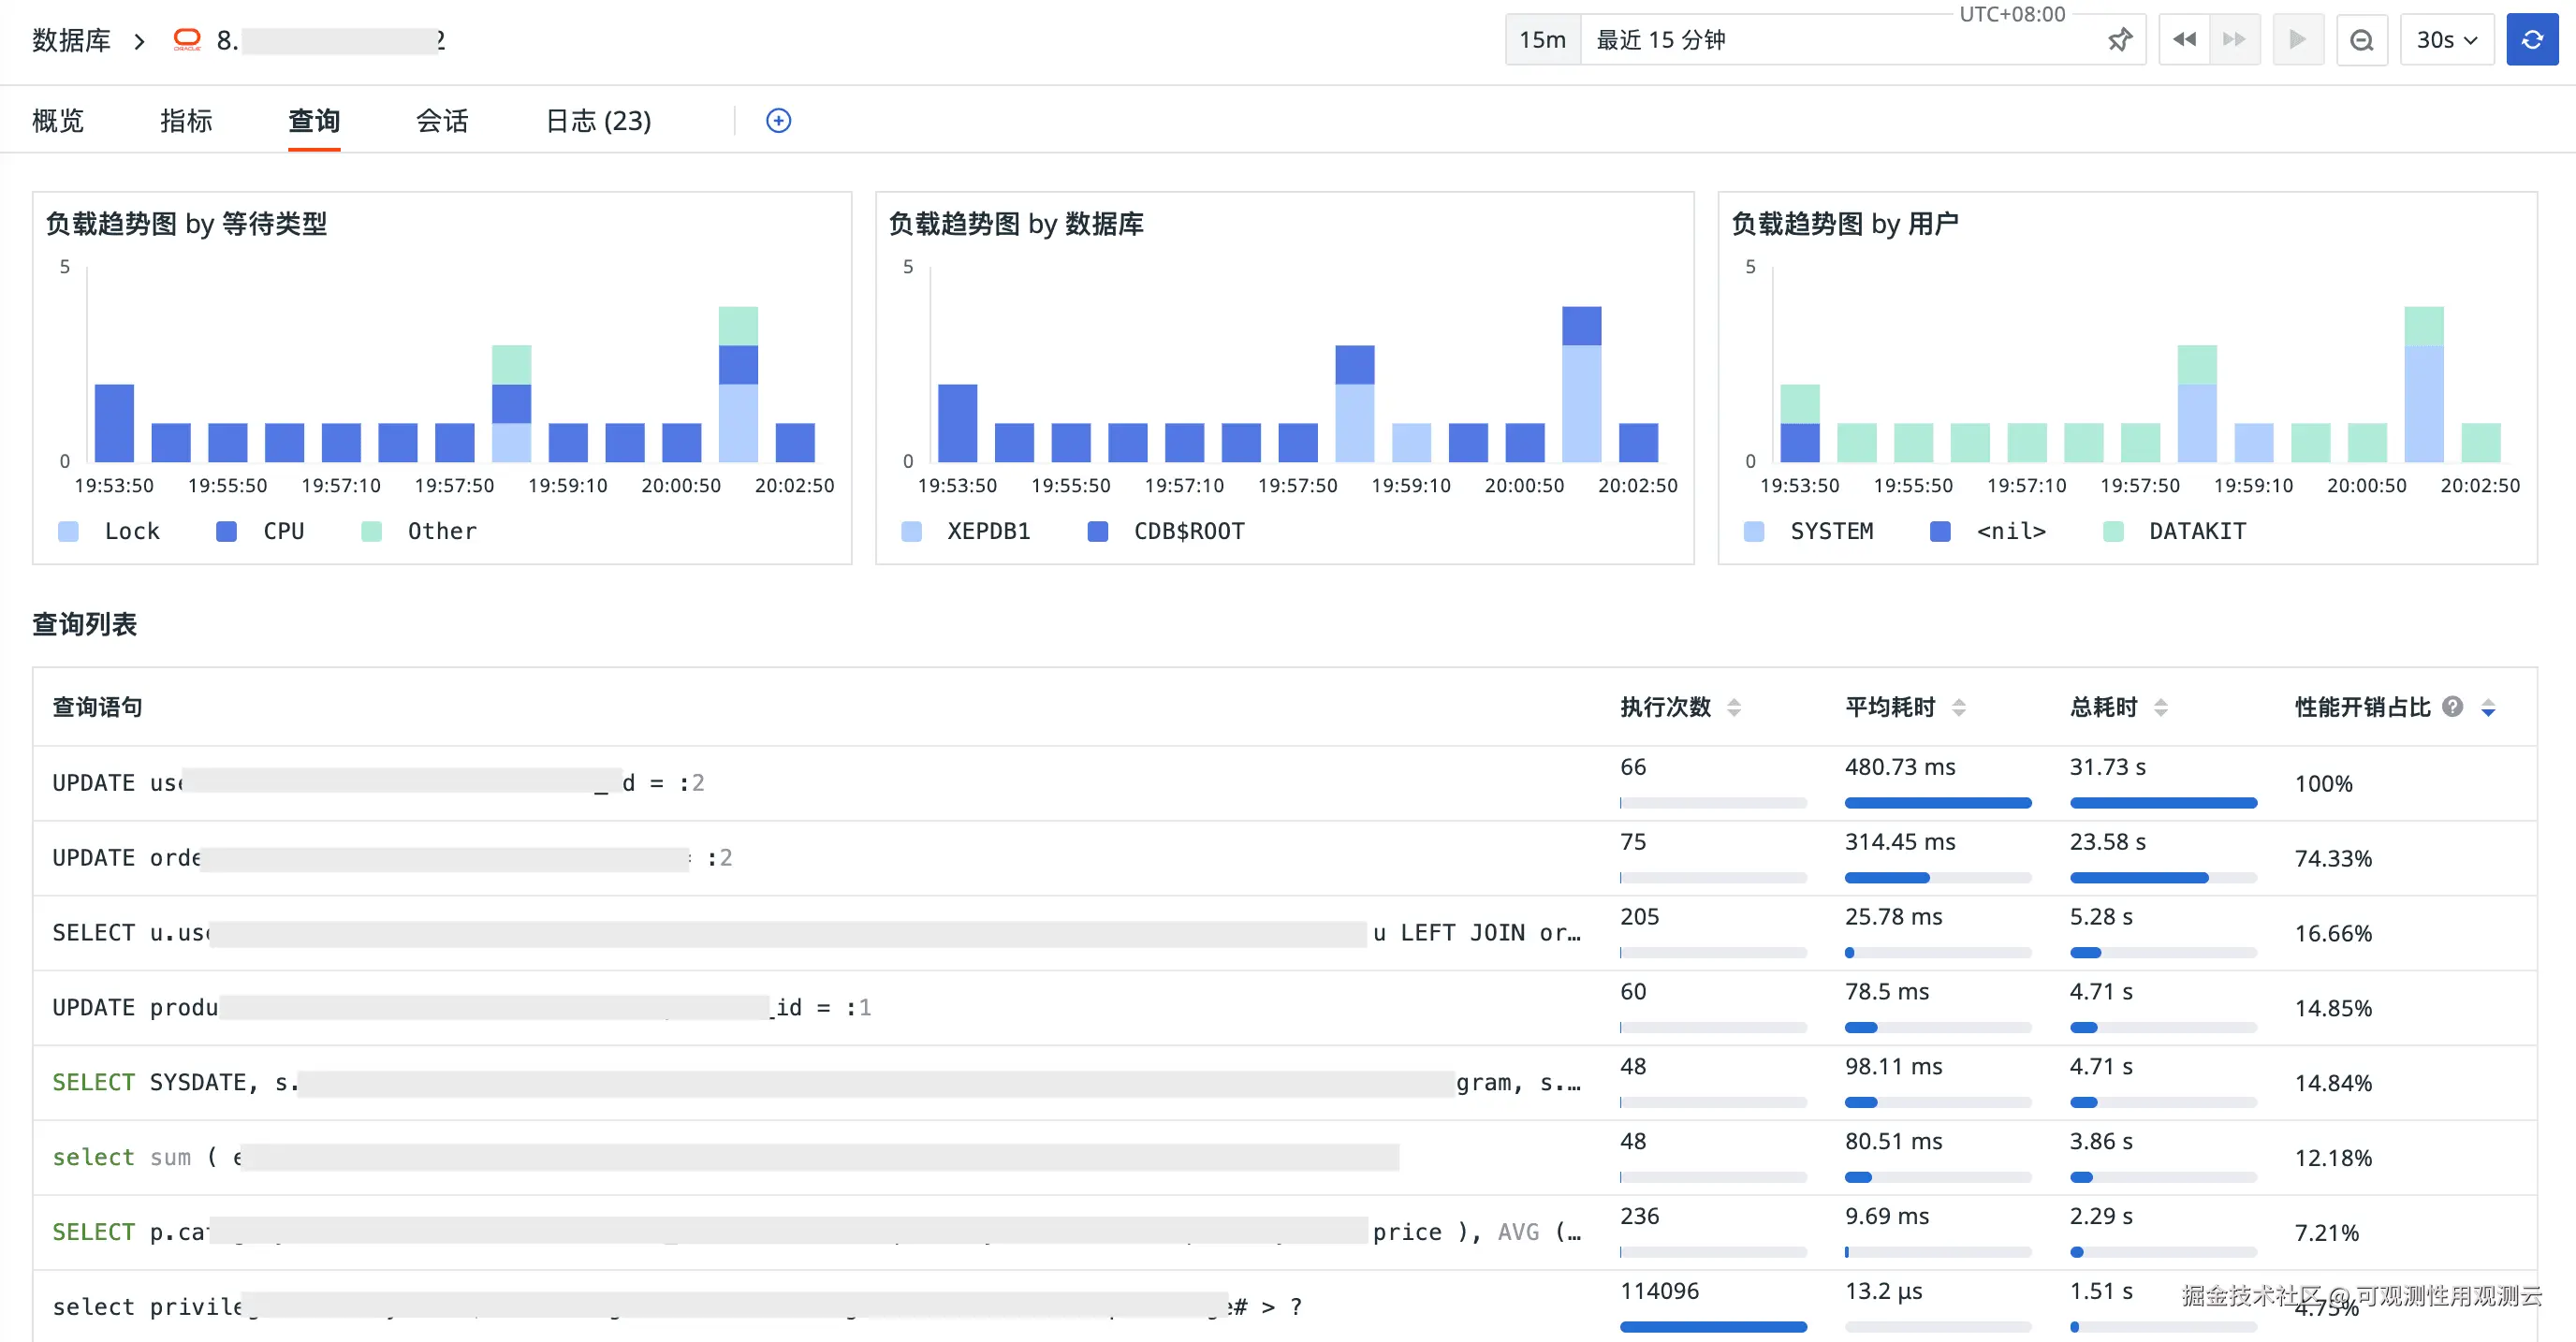Click the help icon beside 性能开销占比
This screenshot has width=2576, height=1342.
click(x=2452, y=707)
